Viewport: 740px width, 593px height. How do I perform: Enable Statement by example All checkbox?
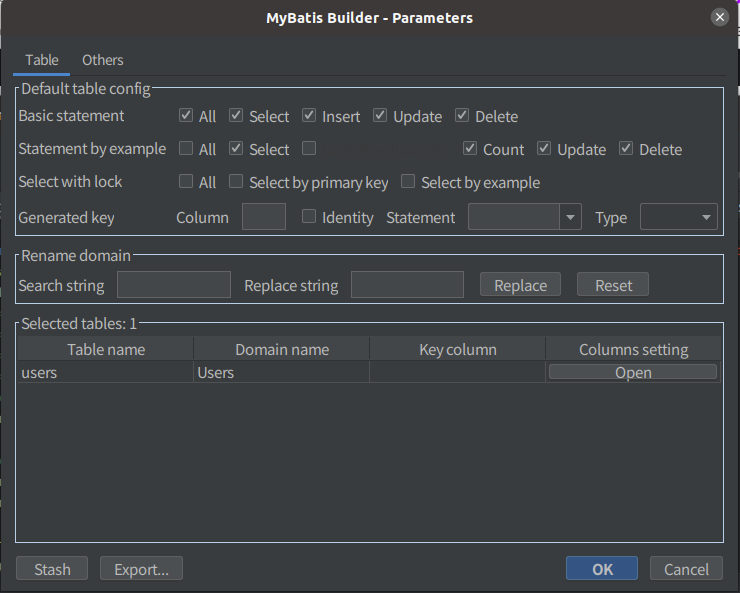[x=186, y=149]
